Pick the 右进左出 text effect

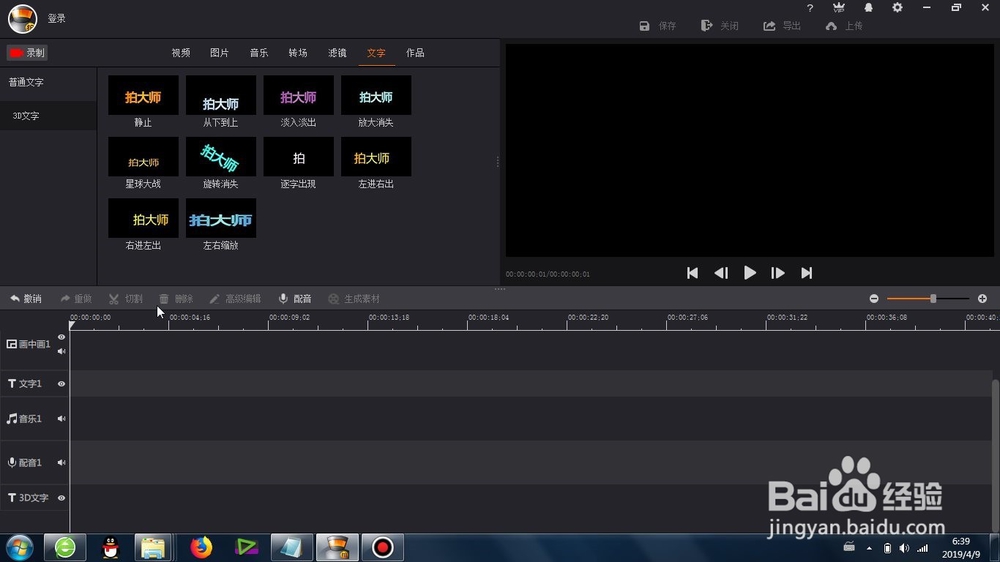click(143, 218)
